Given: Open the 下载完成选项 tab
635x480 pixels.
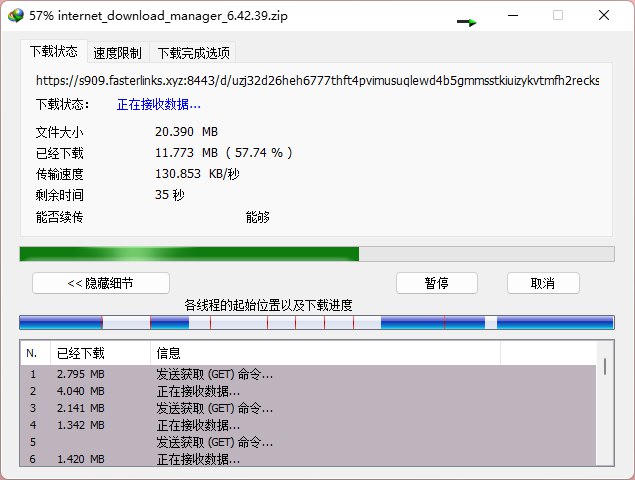Looking at the screenshot, I should point(193,53).
